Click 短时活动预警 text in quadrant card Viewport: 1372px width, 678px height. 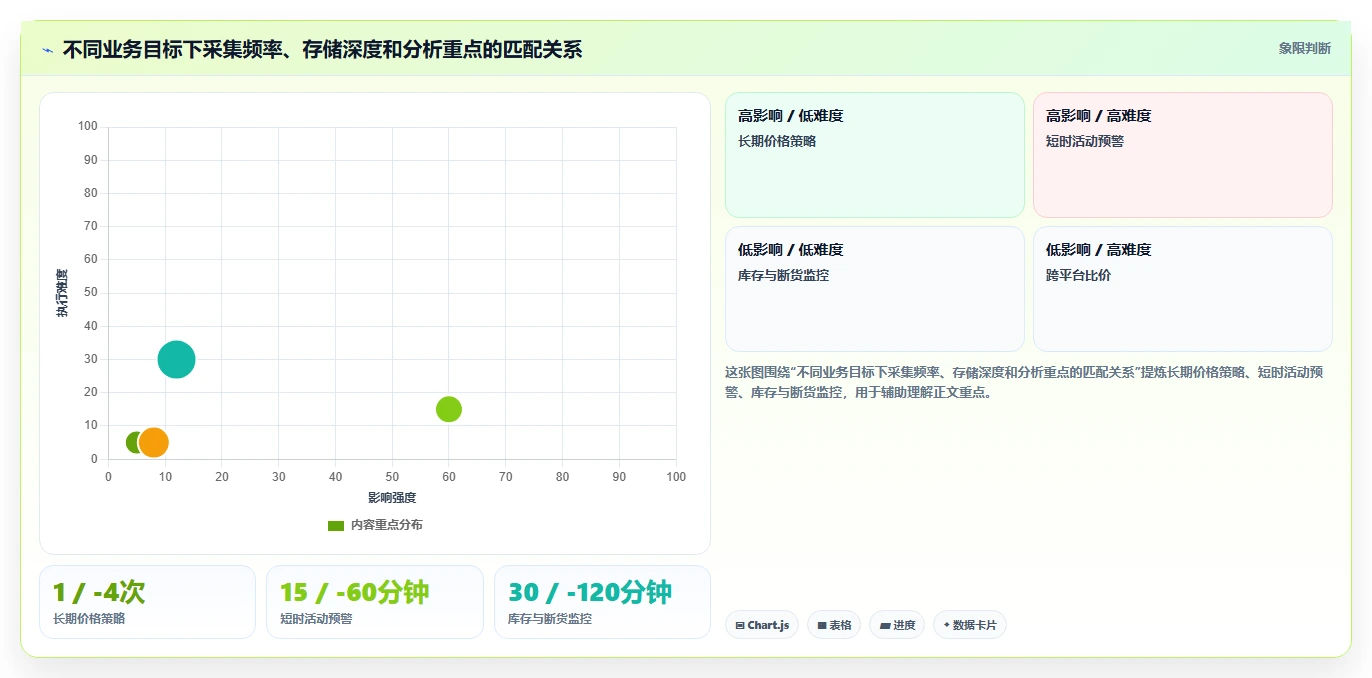pos(1085,141)
